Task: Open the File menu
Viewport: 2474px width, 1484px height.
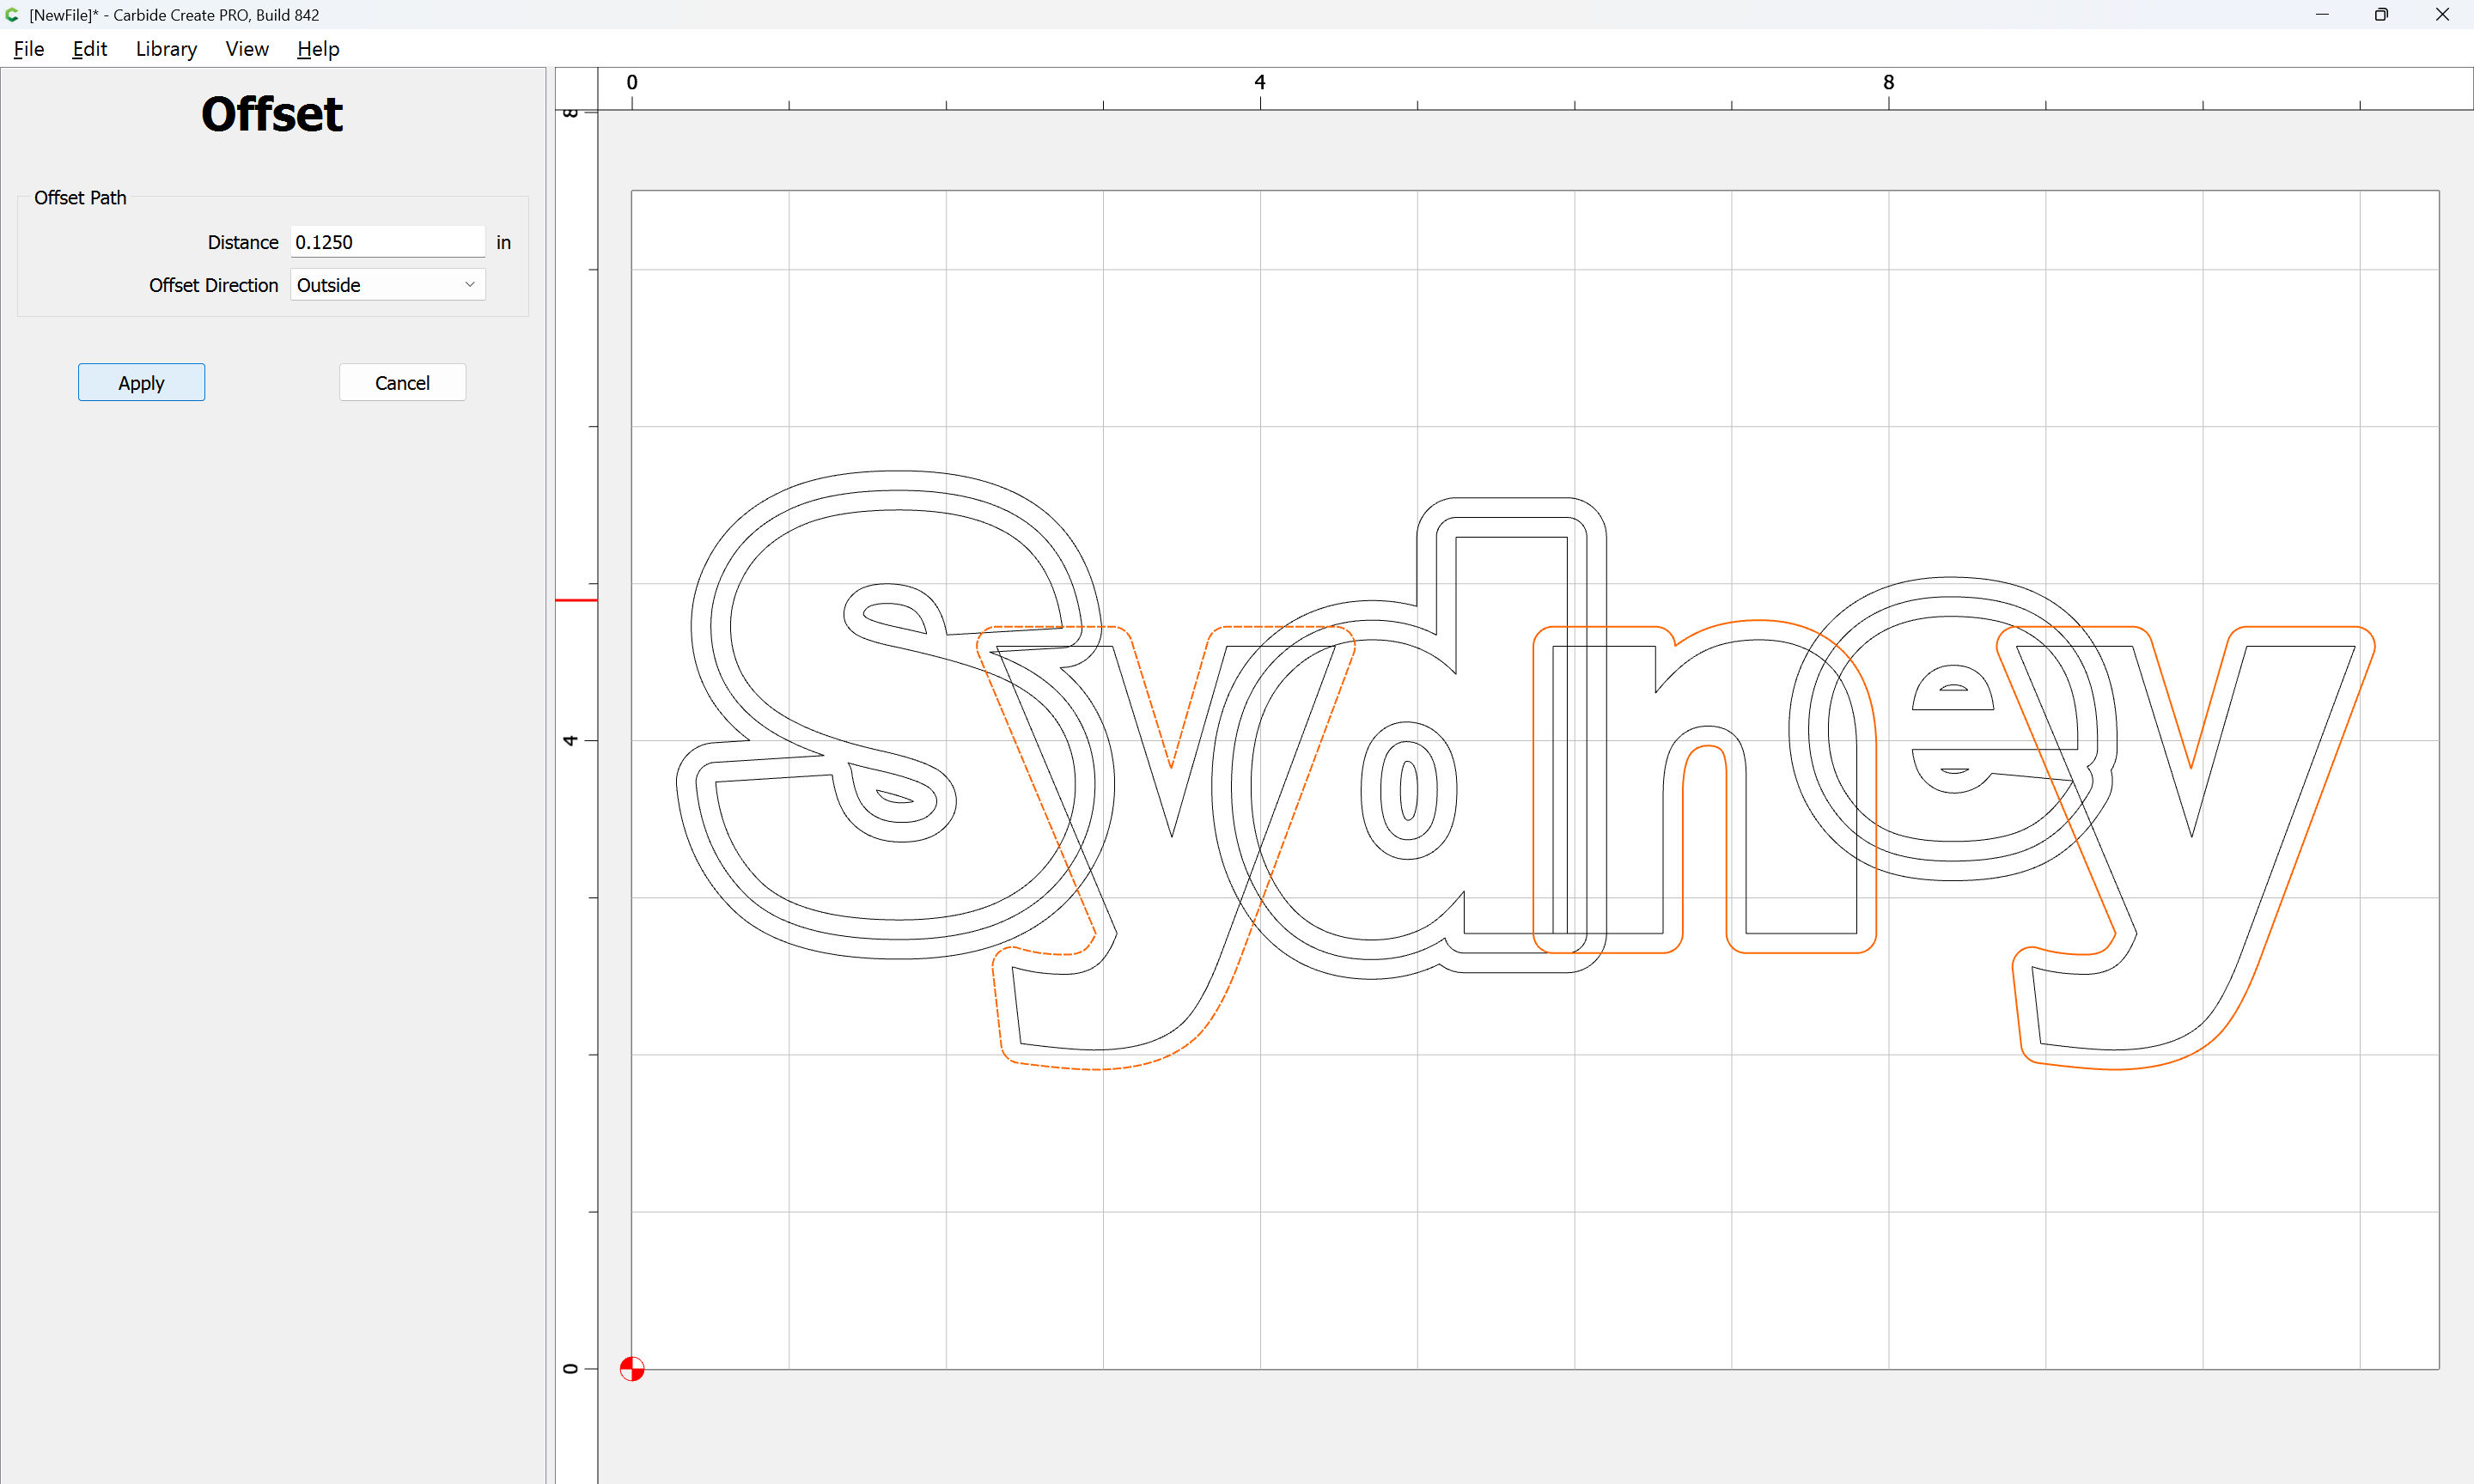Action: point(28,49)
